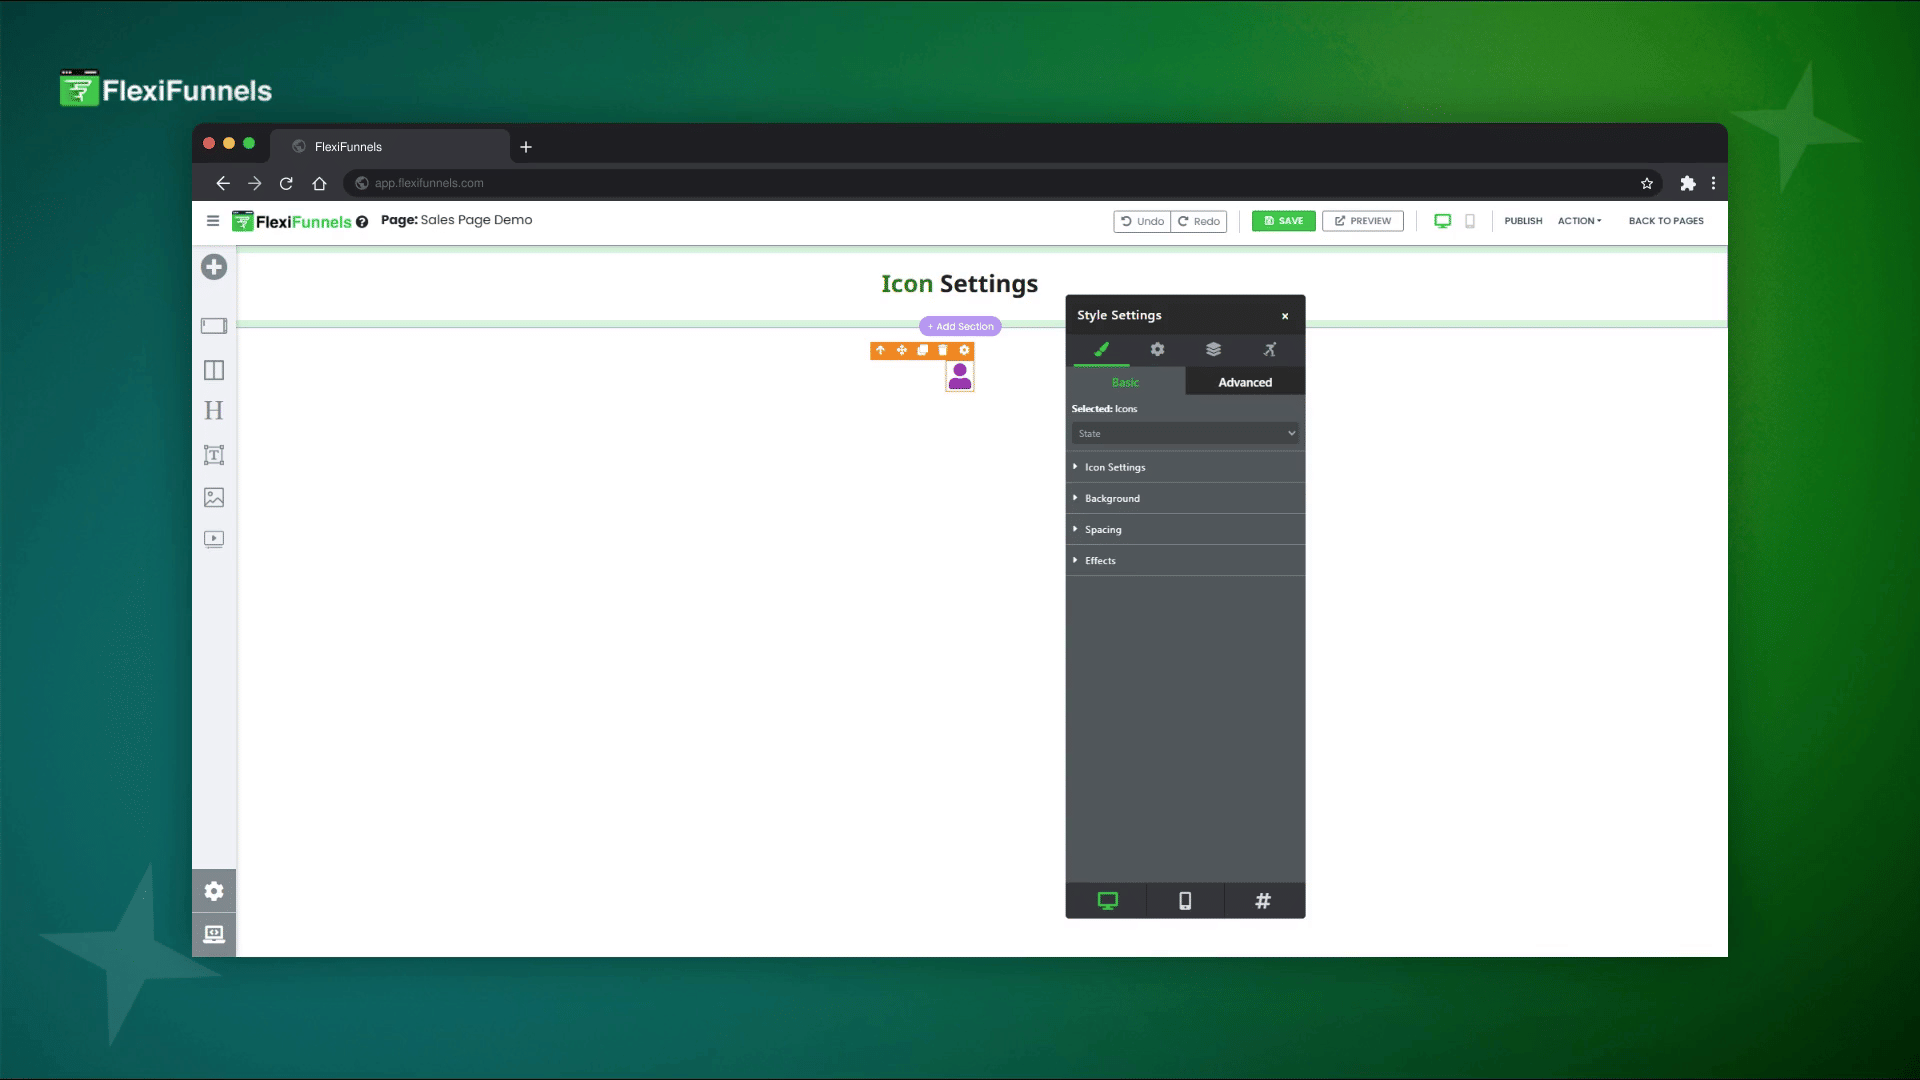Switch to desktop view in top bar
1920x1080 pixels.
click(1442, 221)
